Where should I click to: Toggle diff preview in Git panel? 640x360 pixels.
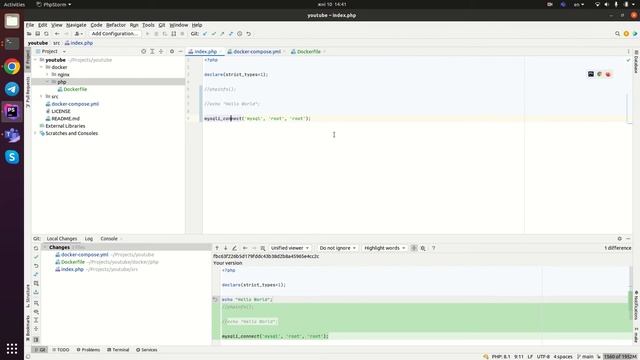(x=36, y=340)
